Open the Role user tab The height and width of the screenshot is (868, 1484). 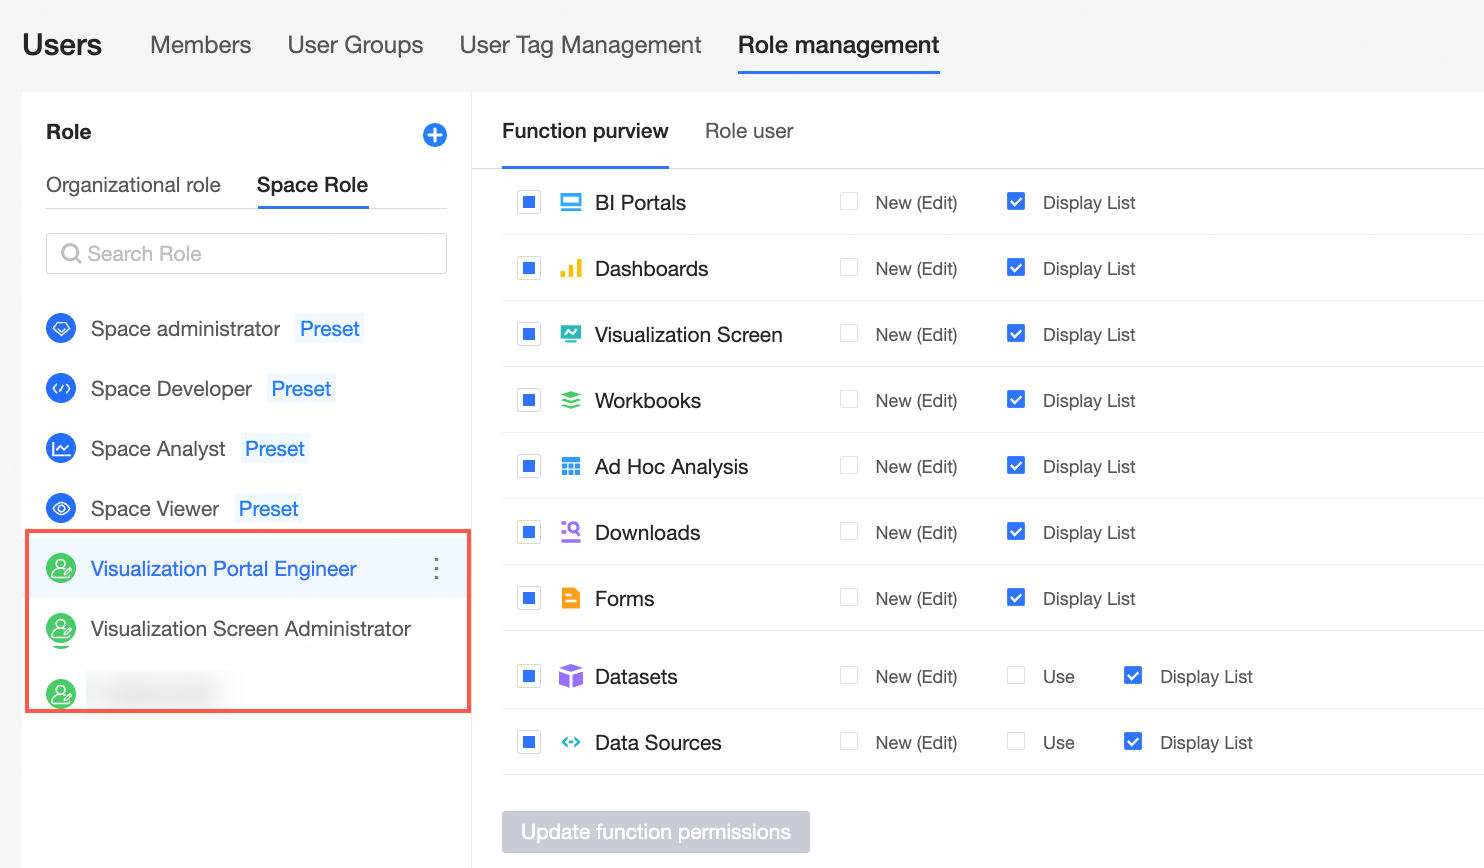[749, 131]
